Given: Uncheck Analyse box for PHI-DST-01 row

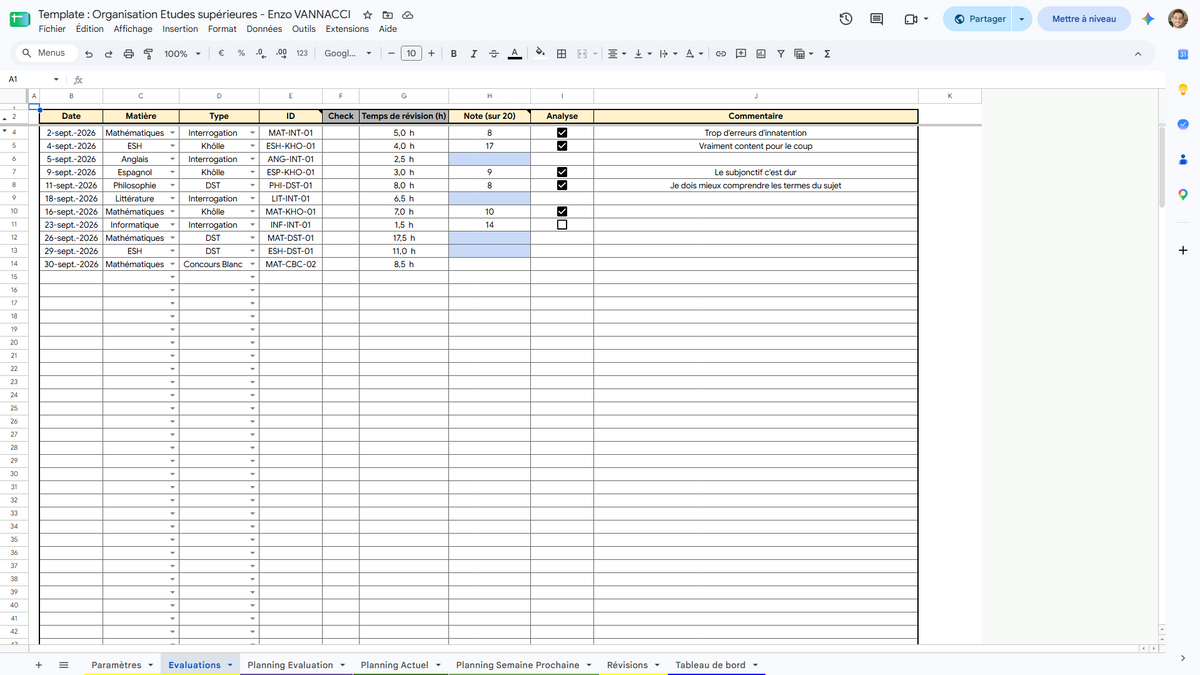Looking at the screenshot, I should 562,185.
